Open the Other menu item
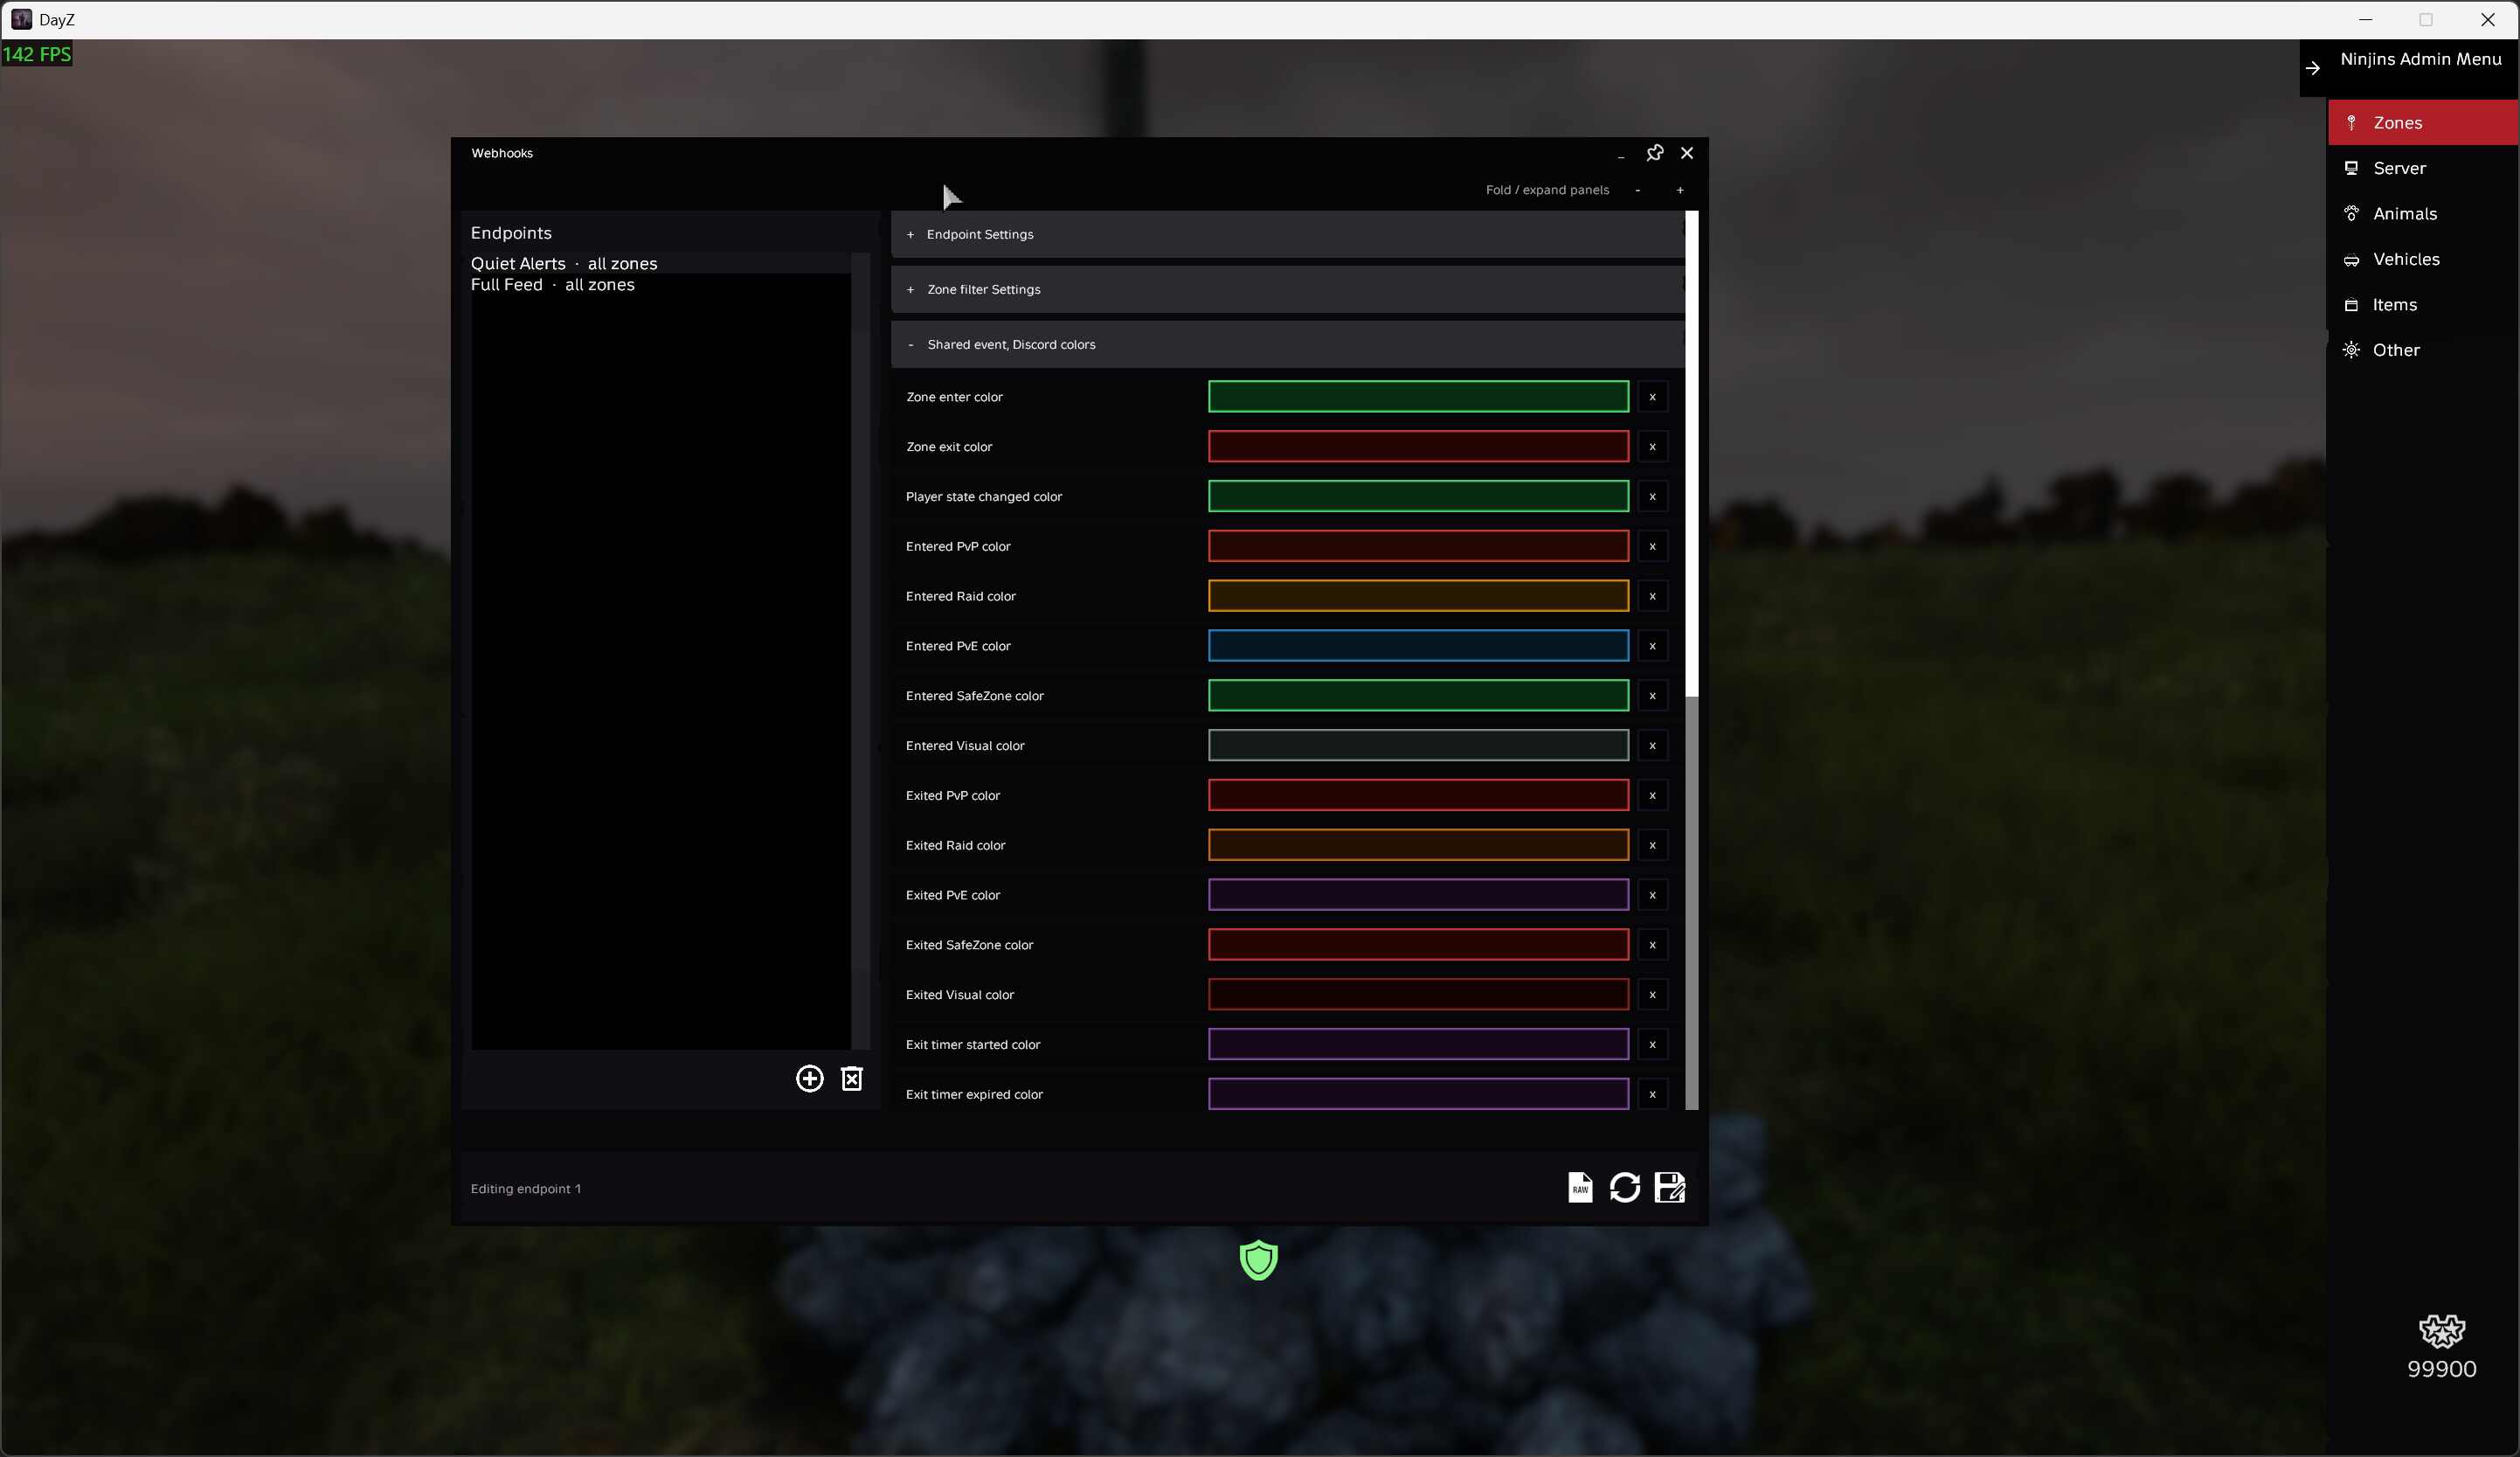This screenshot has height=1457, width=2520. (x=2423, y=350)
